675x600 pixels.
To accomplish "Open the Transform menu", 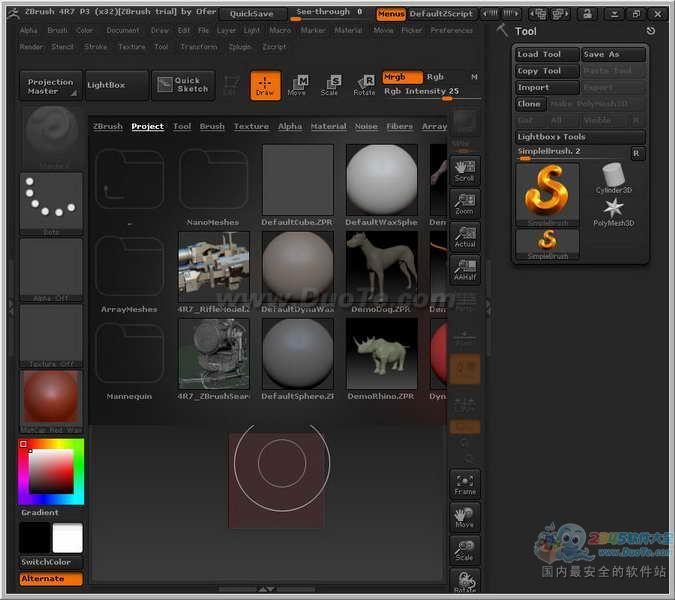I will click(x=199, y=46).
